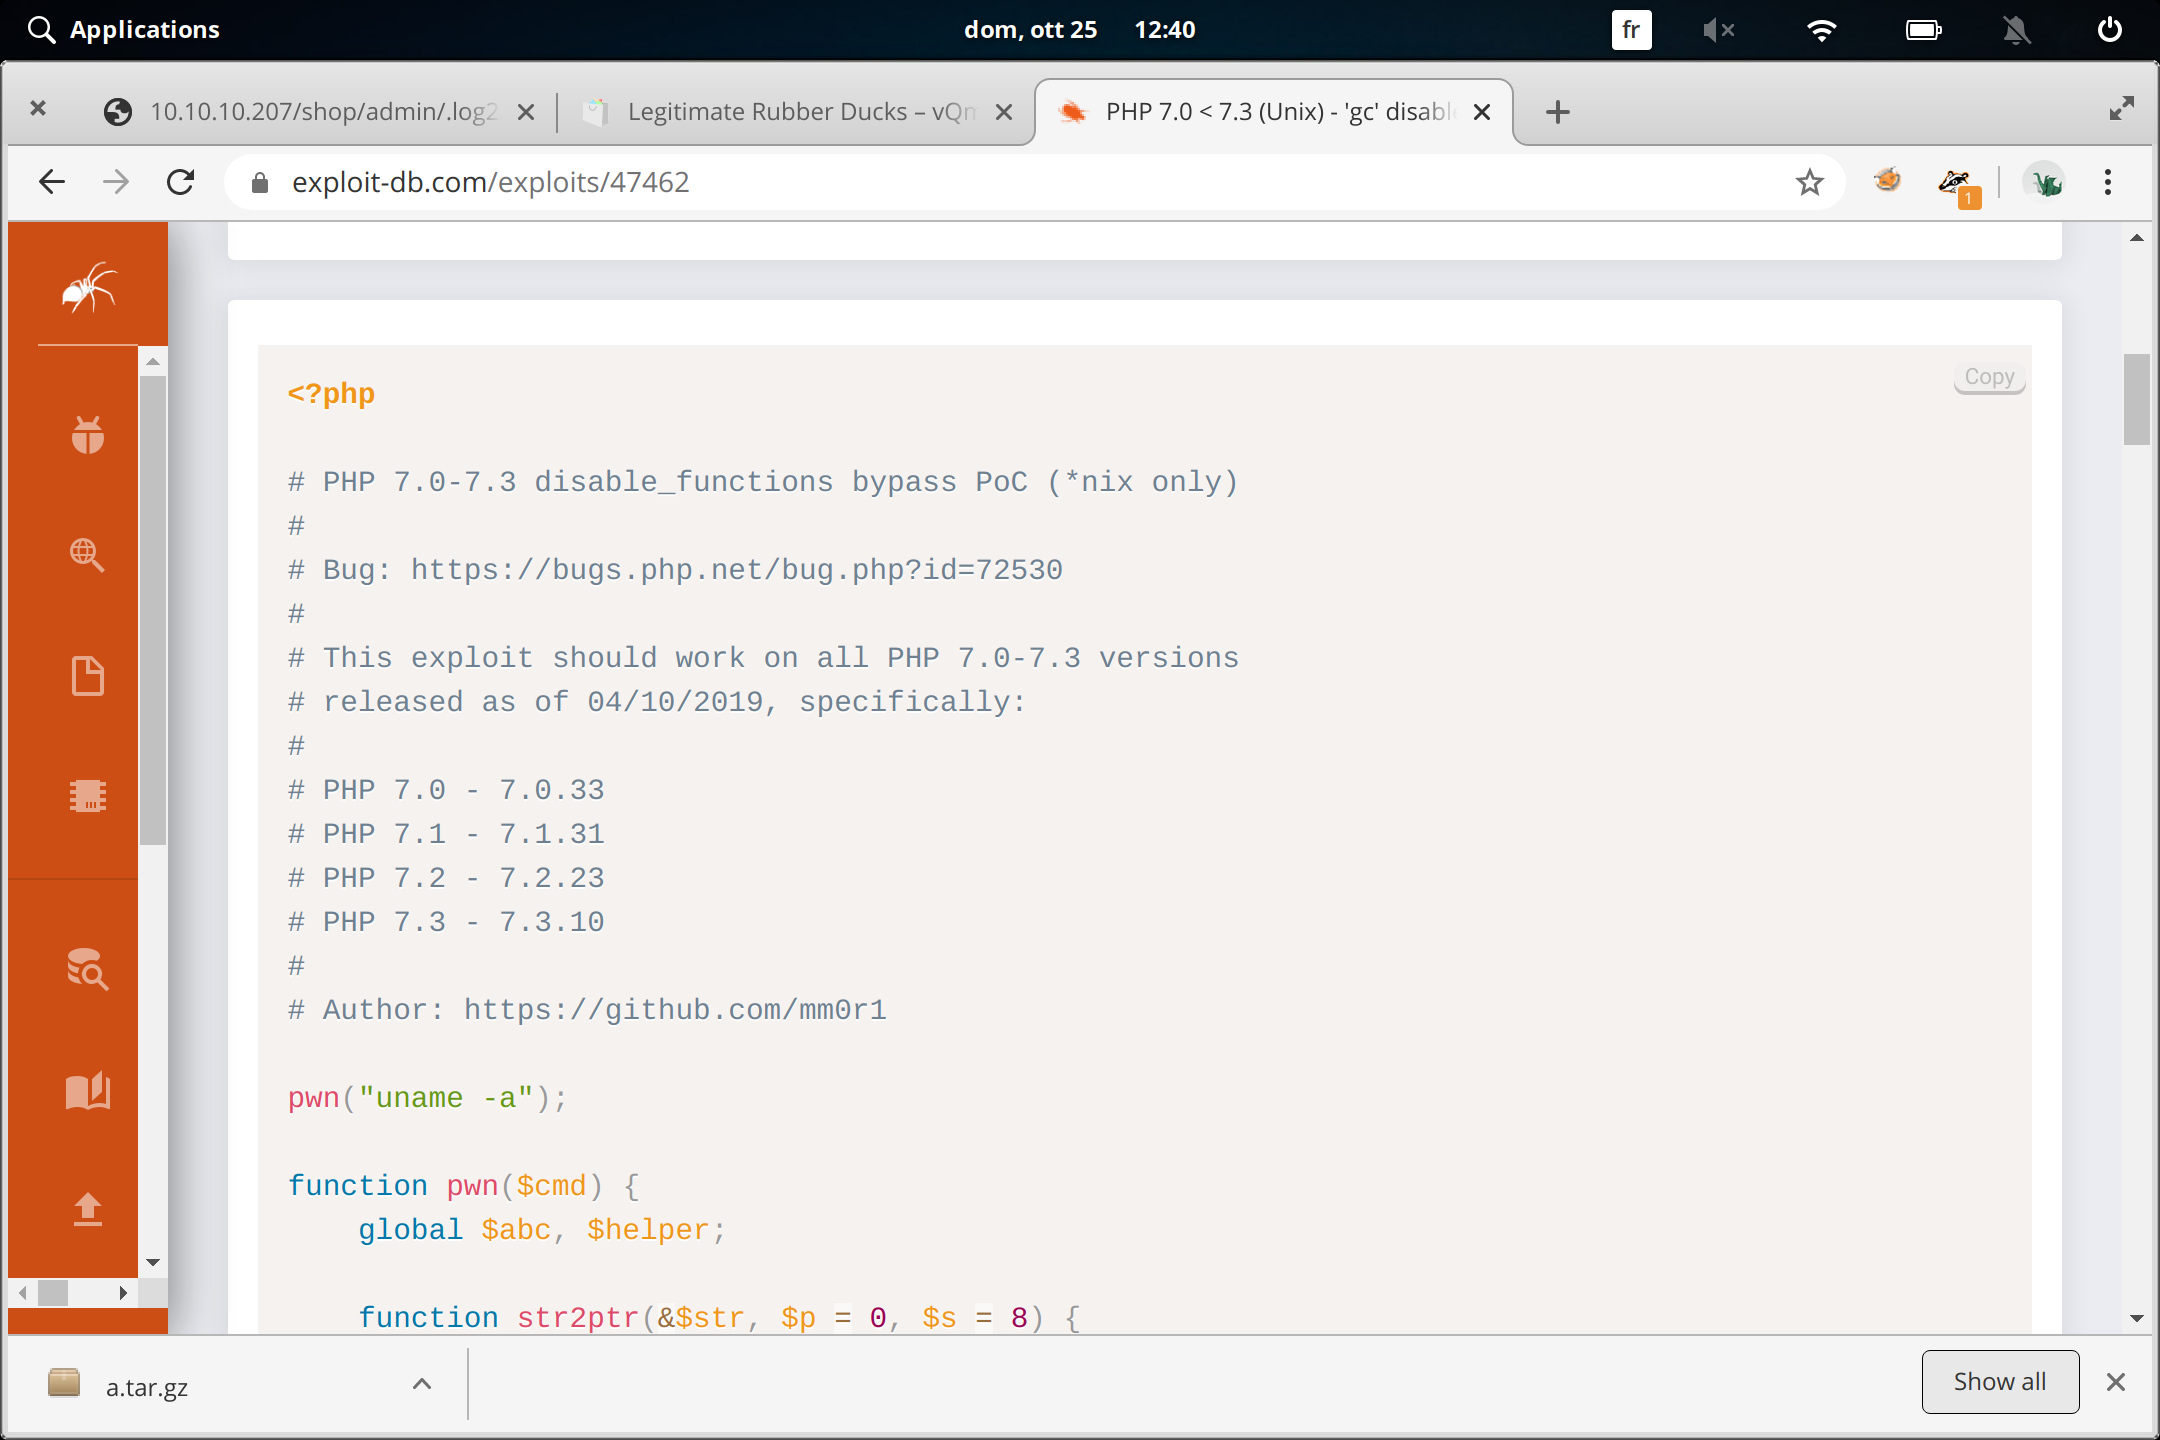Click the page's vertical scrollbar thumb
Image resolution: width=2160 pixels, height=1440 pixels.
click(2136, 400)
